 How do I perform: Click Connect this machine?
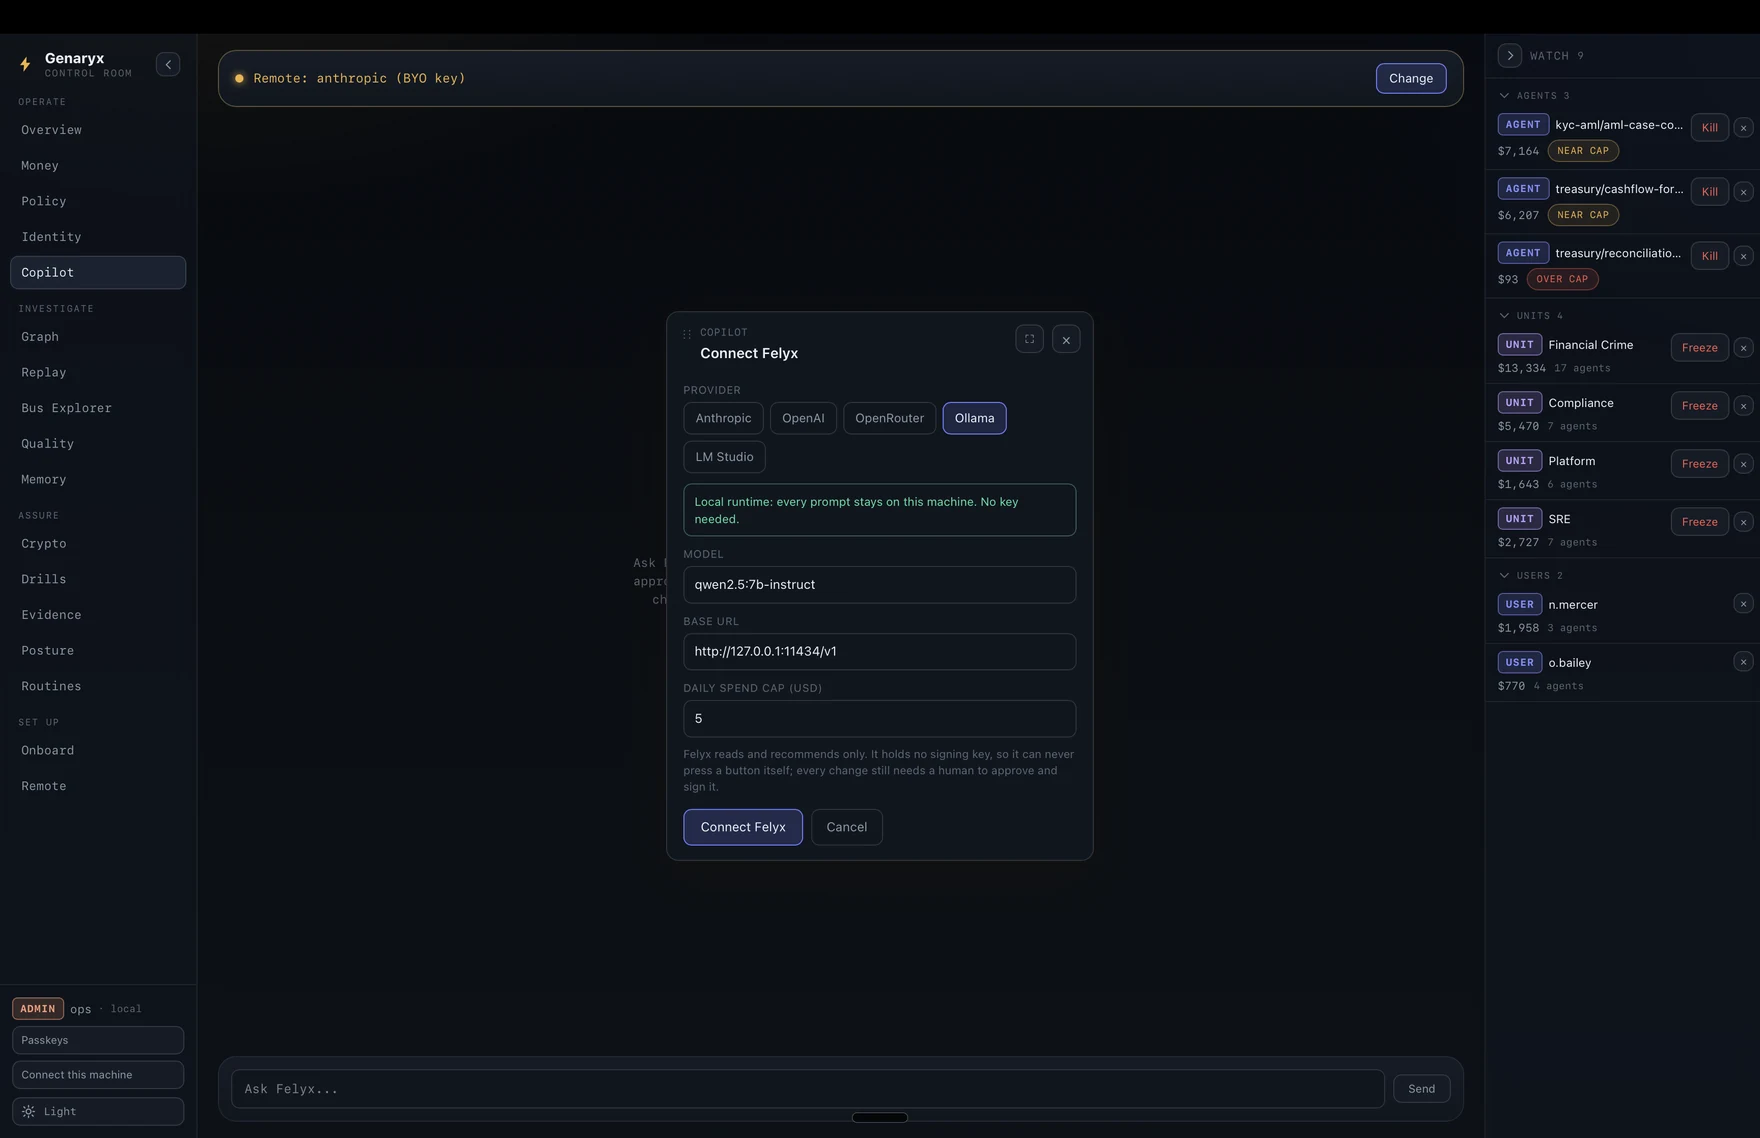pos(98,1075)
